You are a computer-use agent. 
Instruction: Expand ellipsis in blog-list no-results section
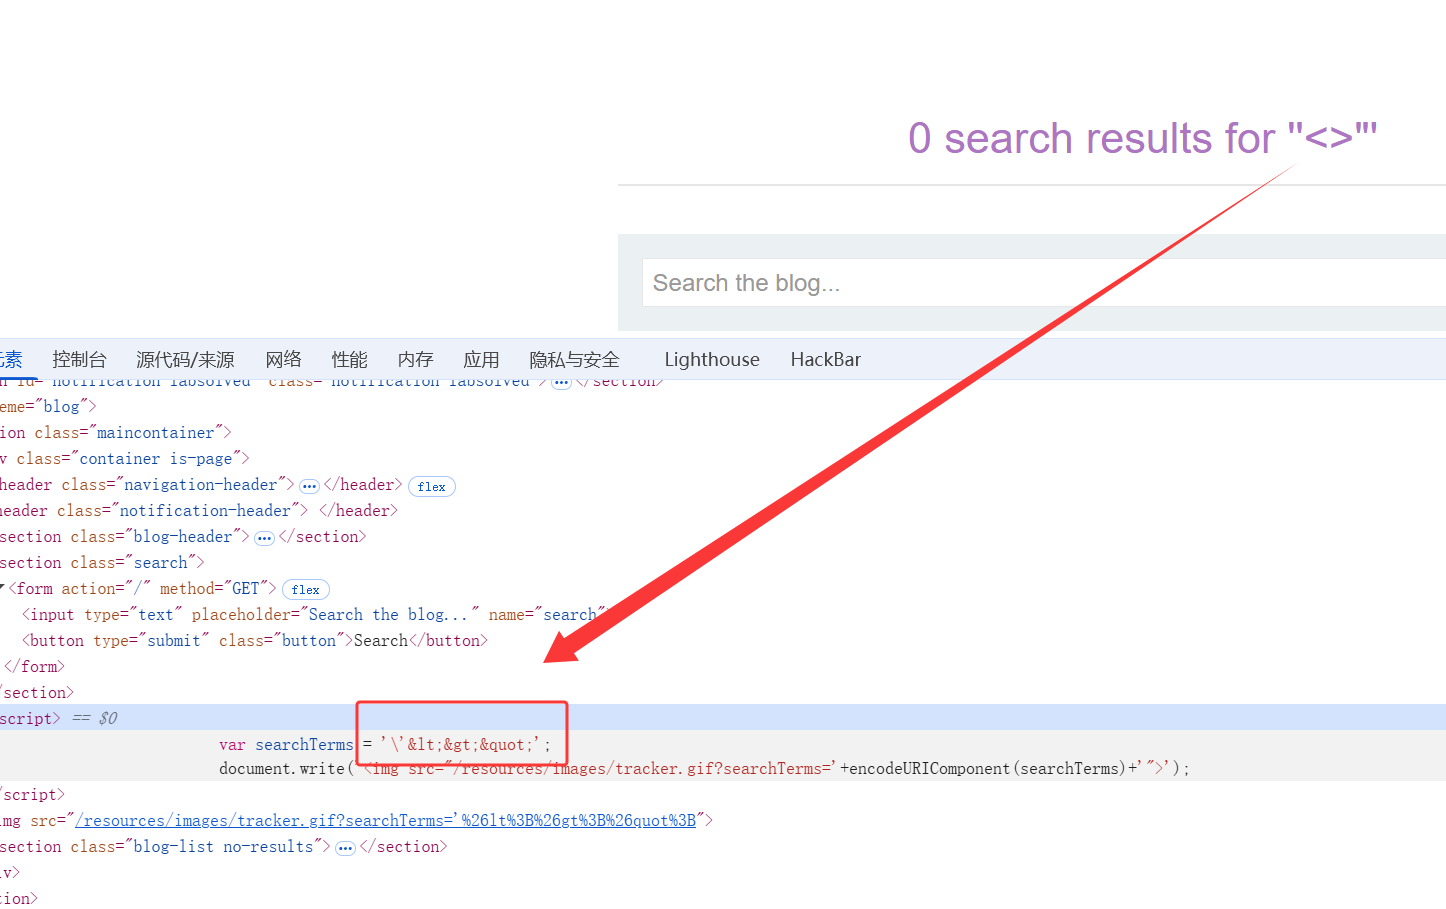click(345, 848)
